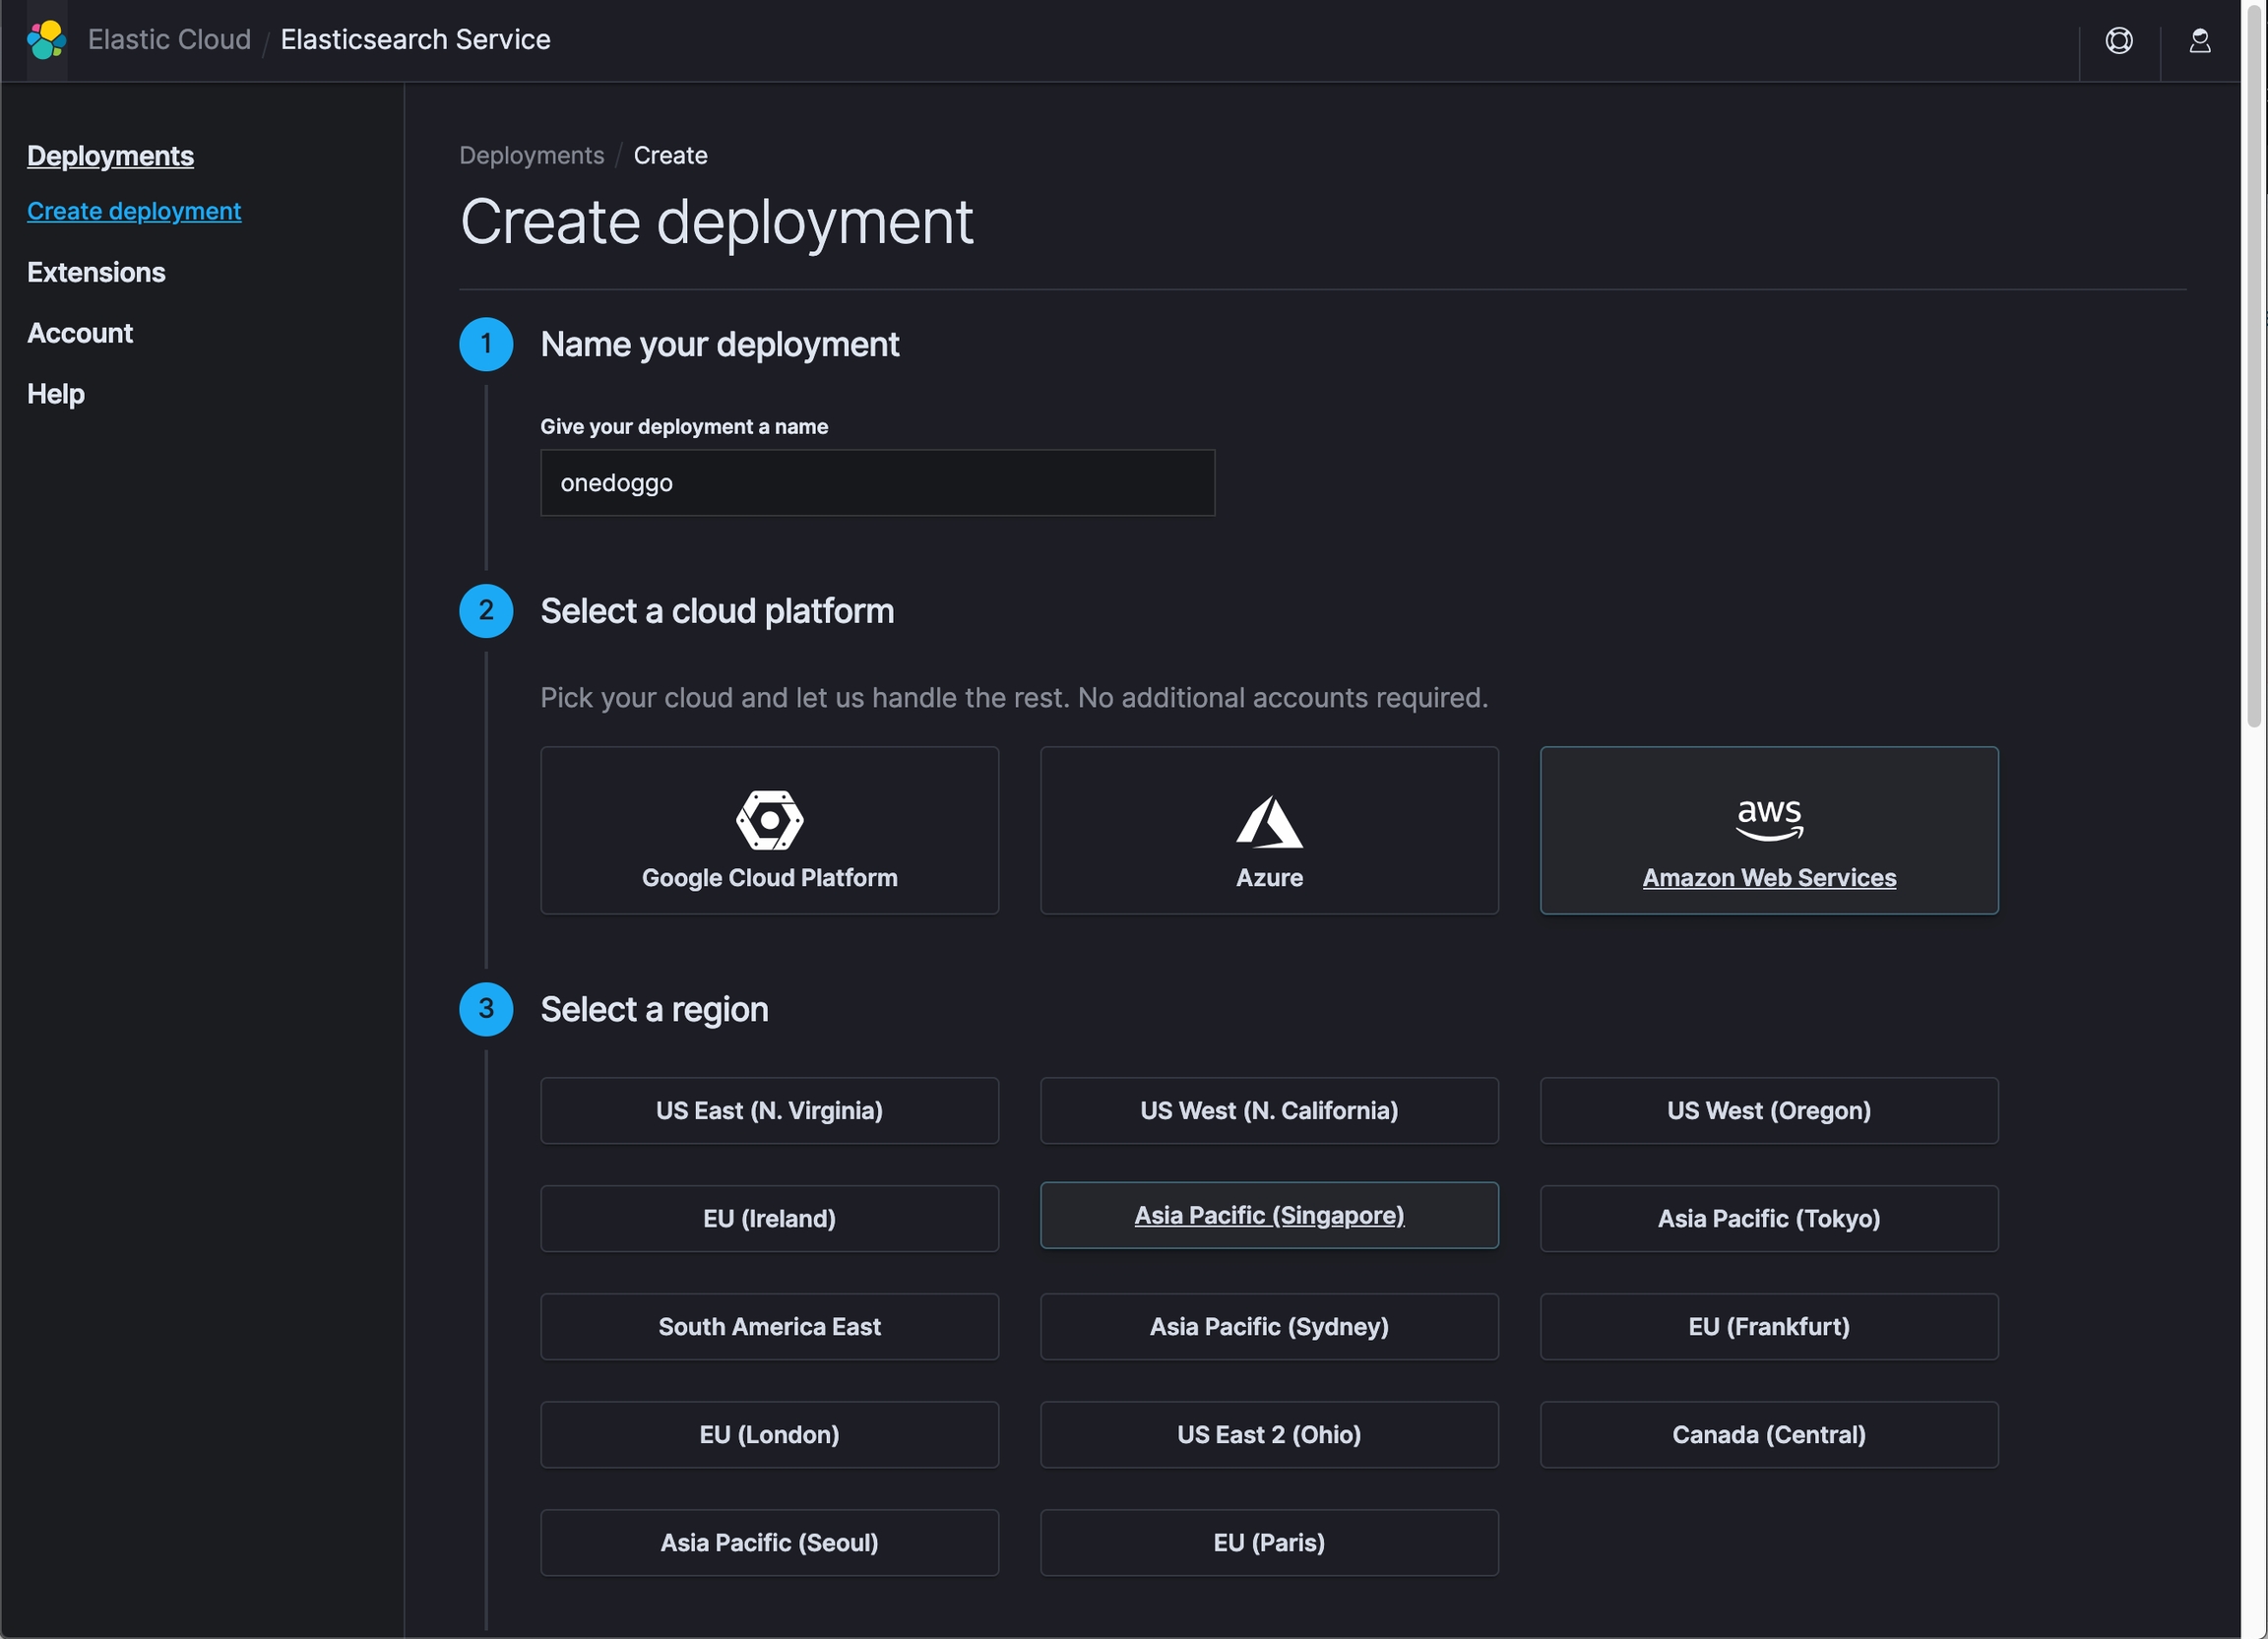Click the step 3 circle marker

pos(486,1009)
